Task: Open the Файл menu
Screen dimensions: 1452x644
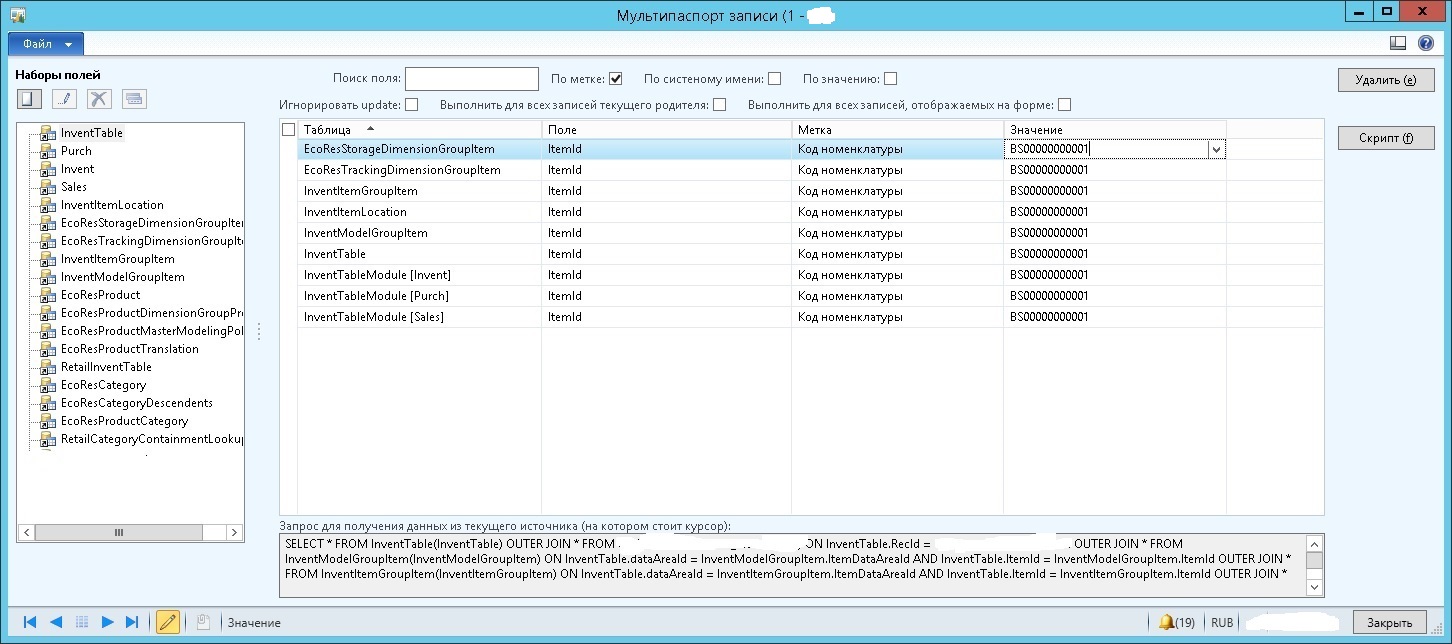Action: pos(46,44)
